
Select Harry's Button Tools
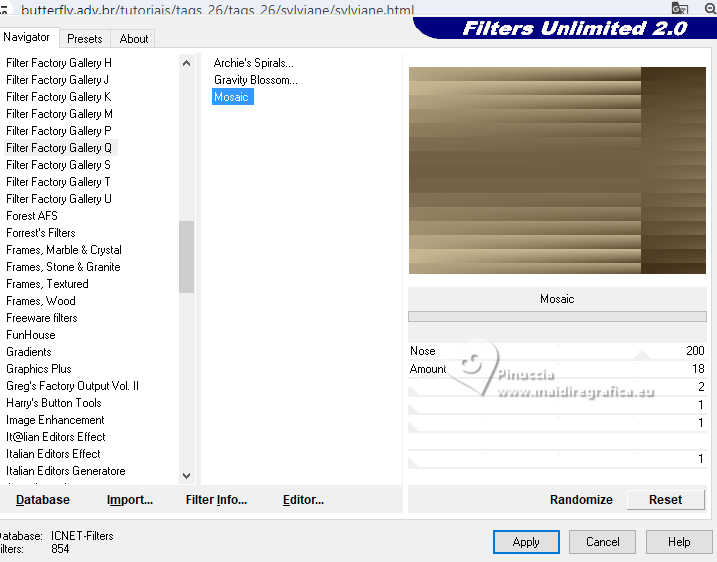point(54,403)
